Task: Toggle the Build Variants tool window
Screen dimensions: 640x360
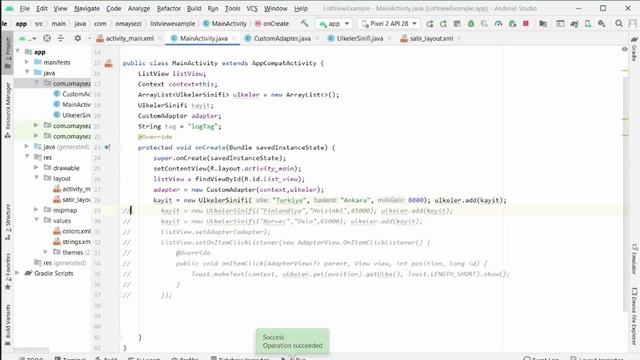Action: click(x=7, y=325)
